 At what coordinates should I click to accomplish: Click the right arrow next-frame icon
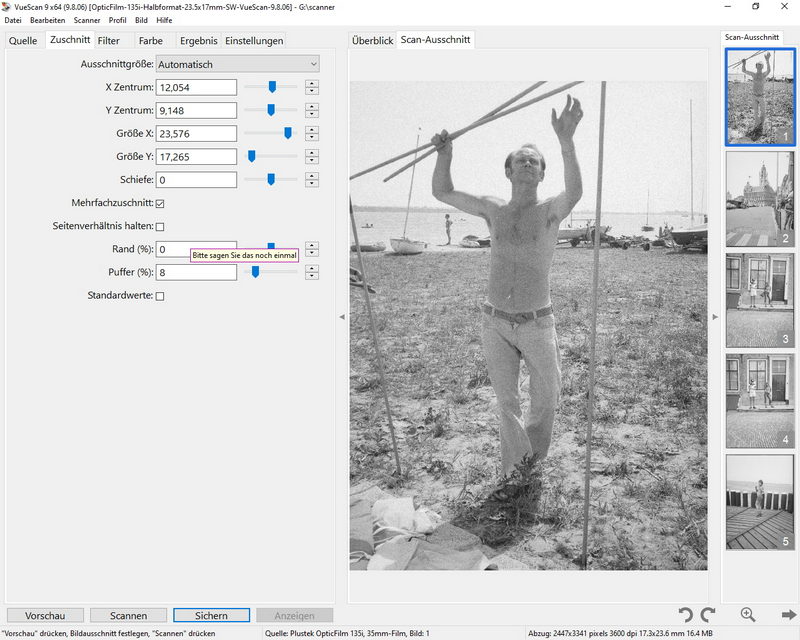click(x=789, y=615)
